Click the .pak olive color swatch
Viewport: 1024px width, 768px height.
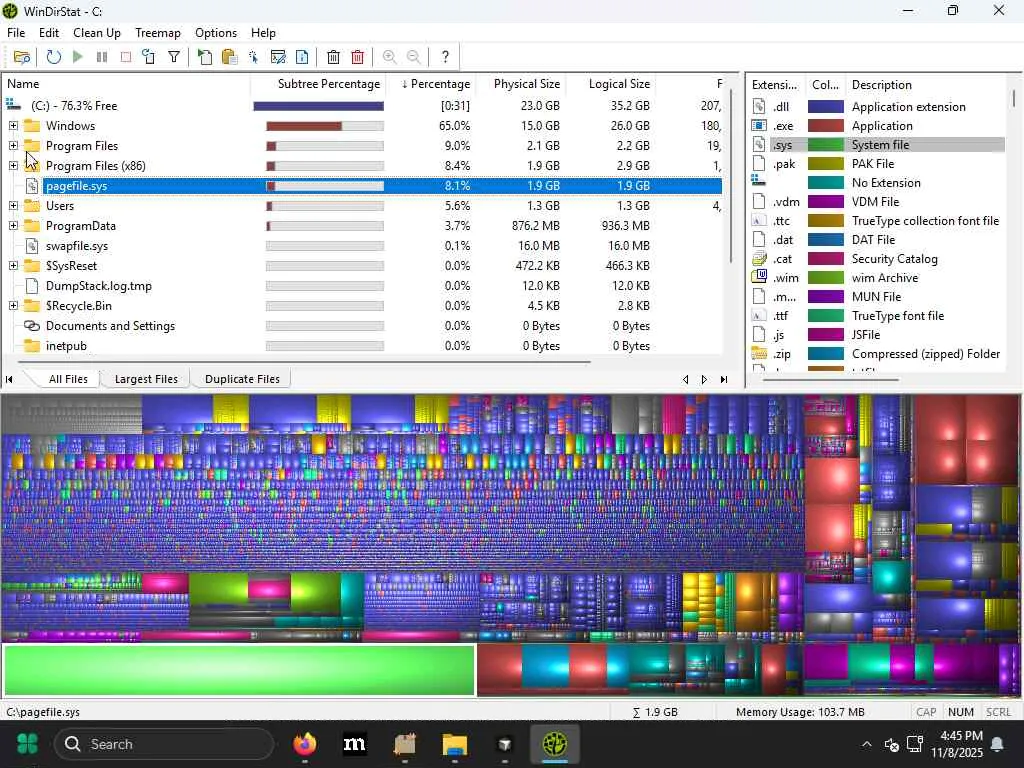pyautogui.click(x=825, y=163)
